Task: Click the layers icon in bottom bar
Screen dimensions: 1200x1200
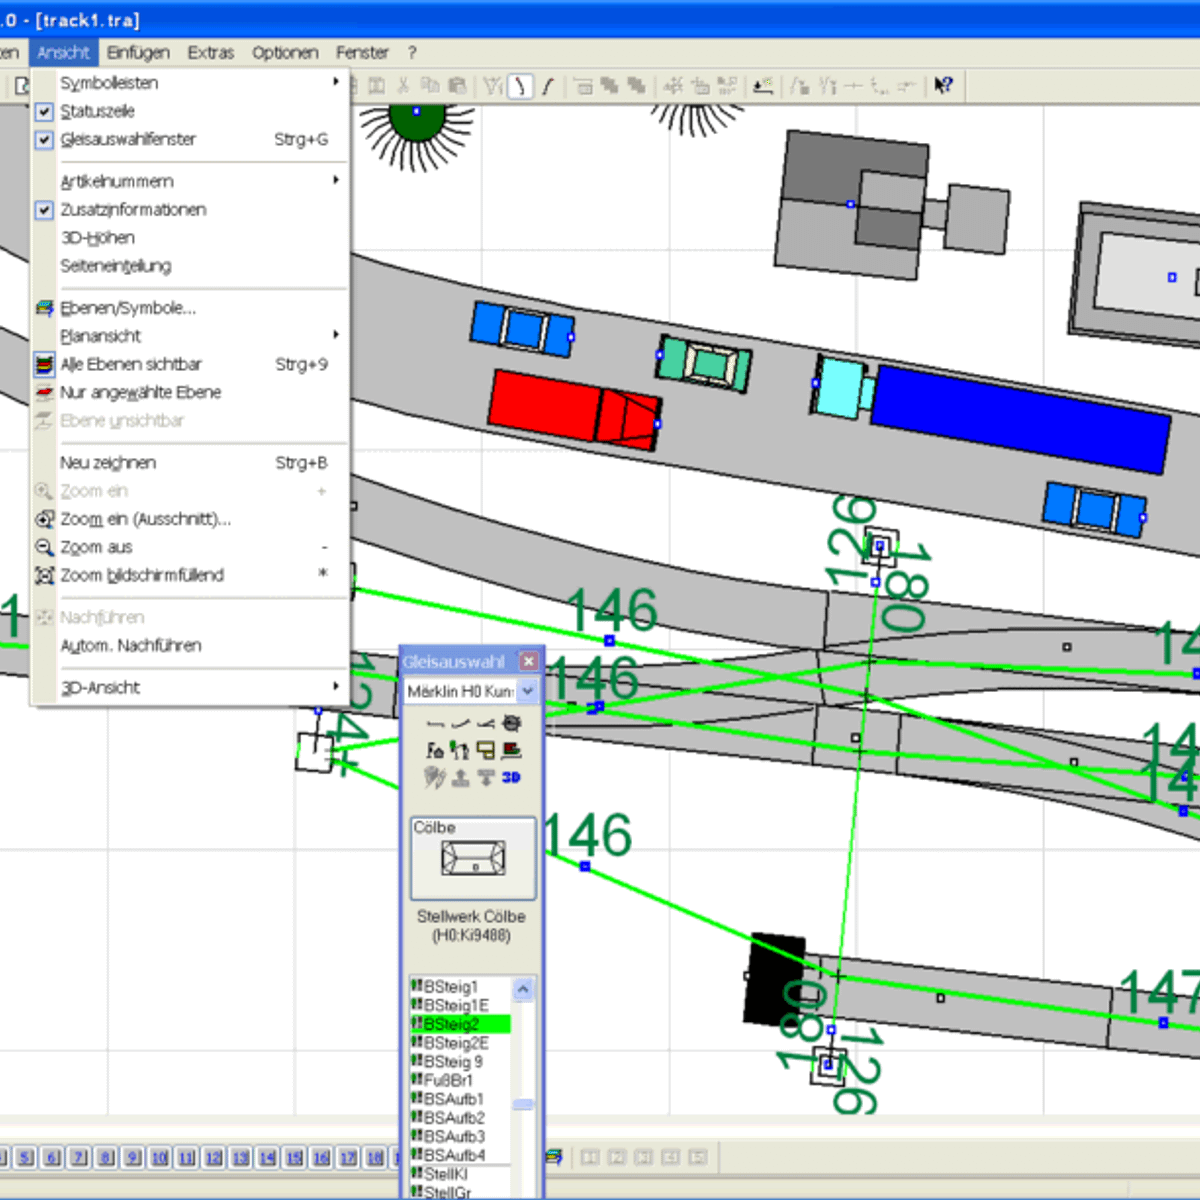Action: pyautogui.click(x=553, y=1157)
